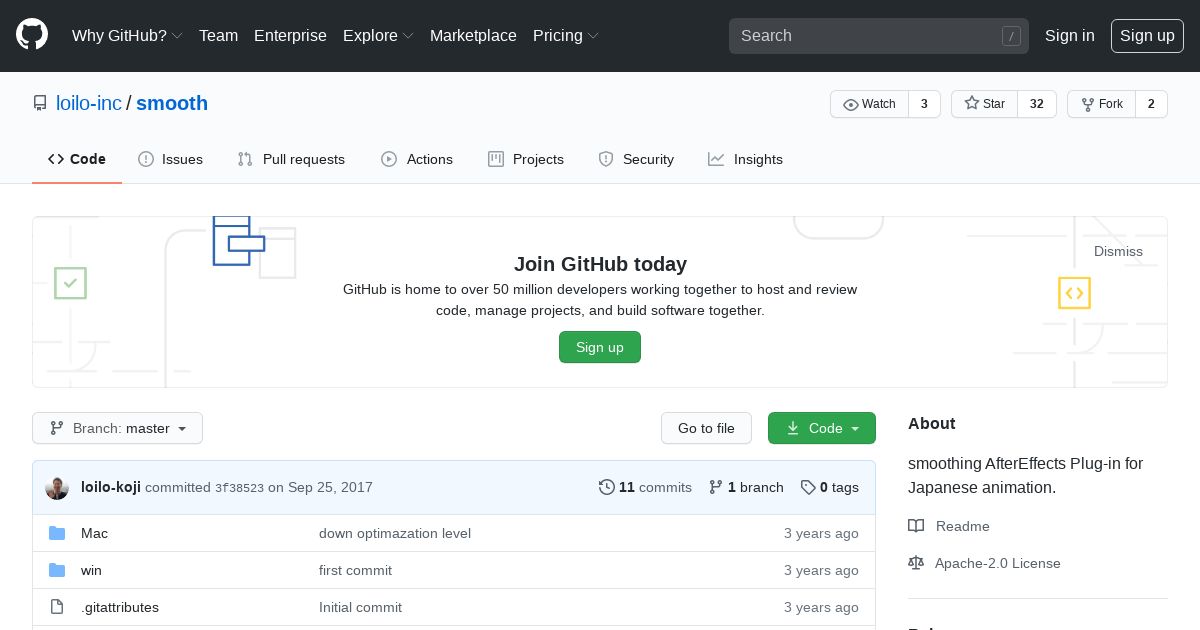1200x630 pixels.
Task: Dismiss the Join GitHub banner
Action: [x=1118, y=251]
